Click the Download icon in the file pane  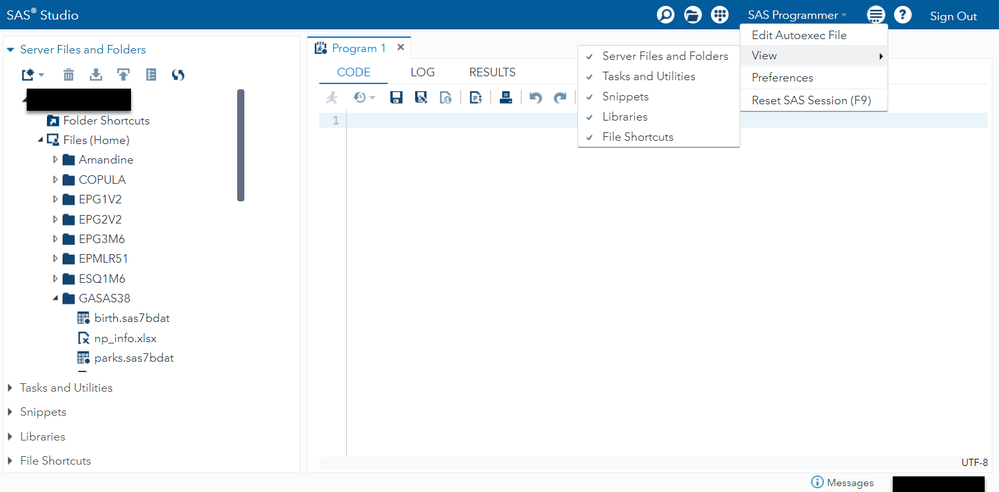[x=96, y=75]
